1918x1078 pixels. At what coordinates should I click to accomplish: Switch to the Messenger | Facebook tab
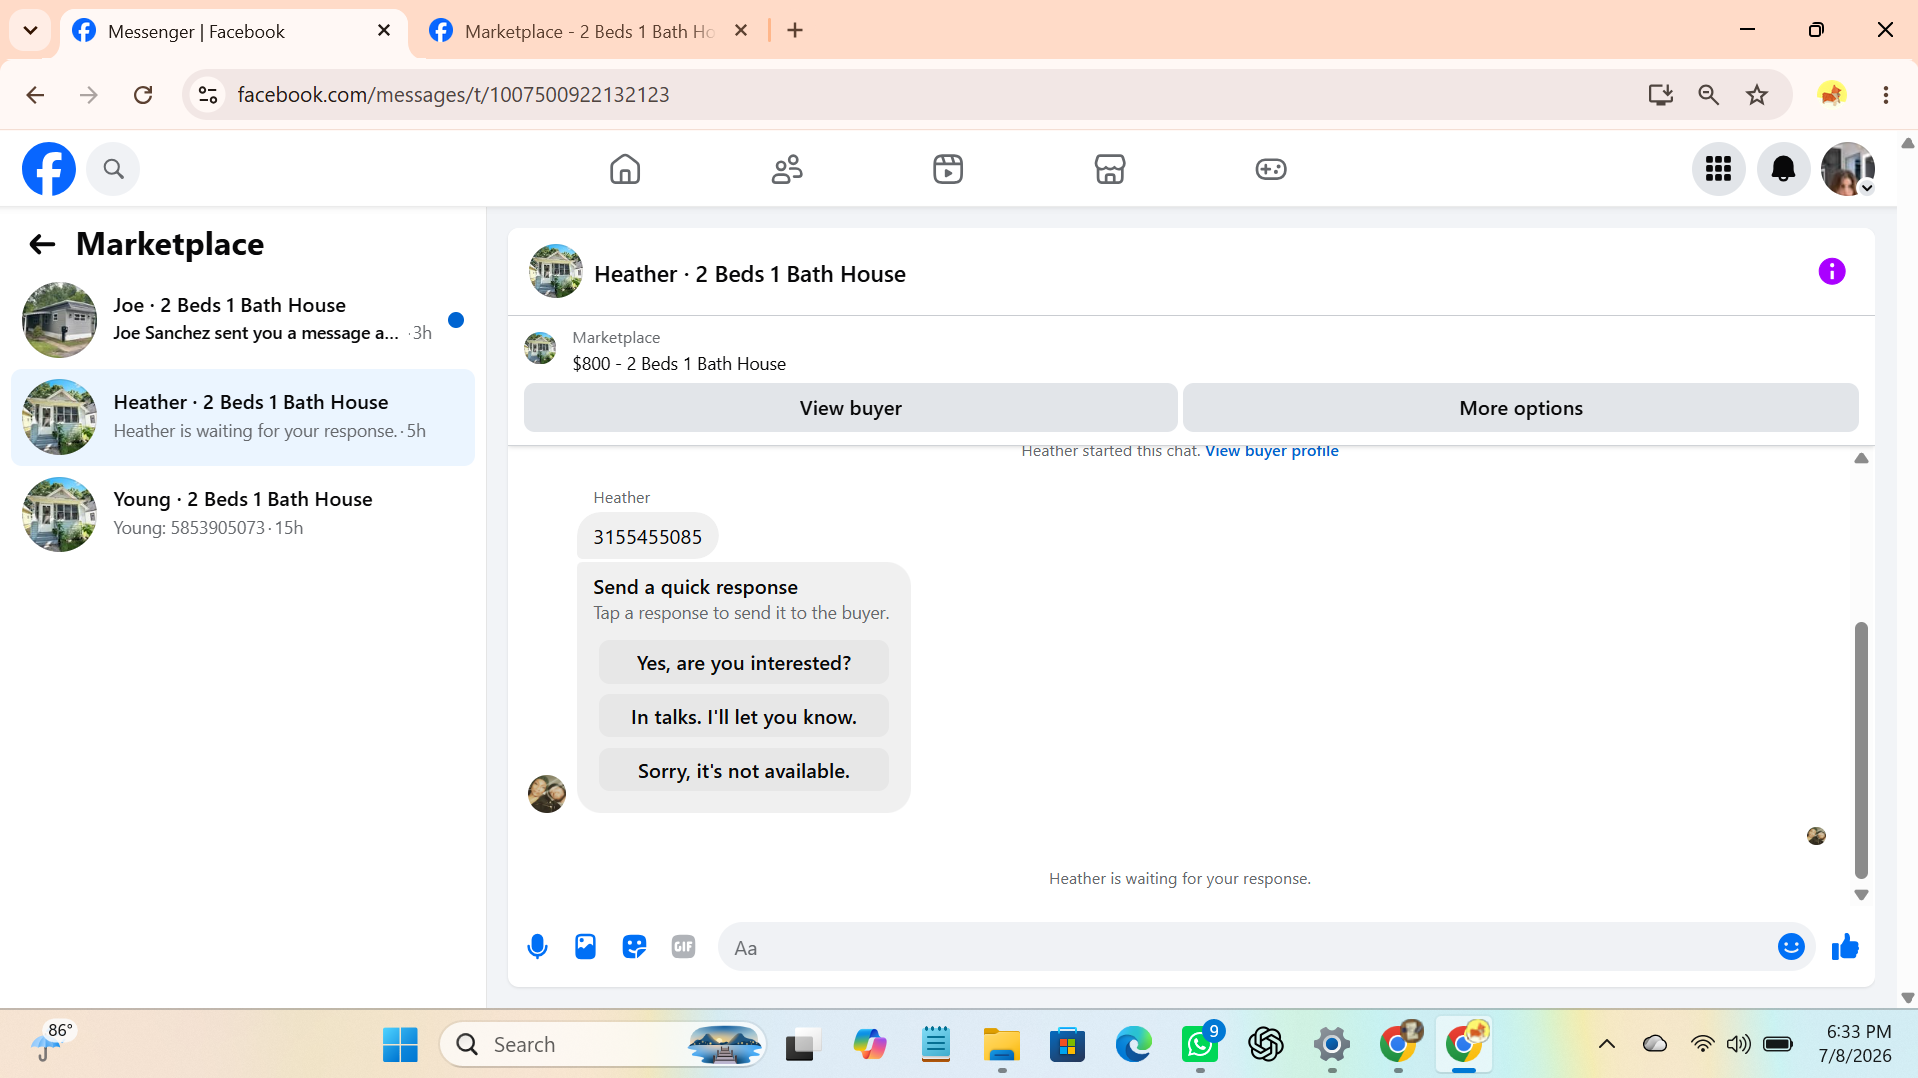pyautogui.click(x=235, y=31)
